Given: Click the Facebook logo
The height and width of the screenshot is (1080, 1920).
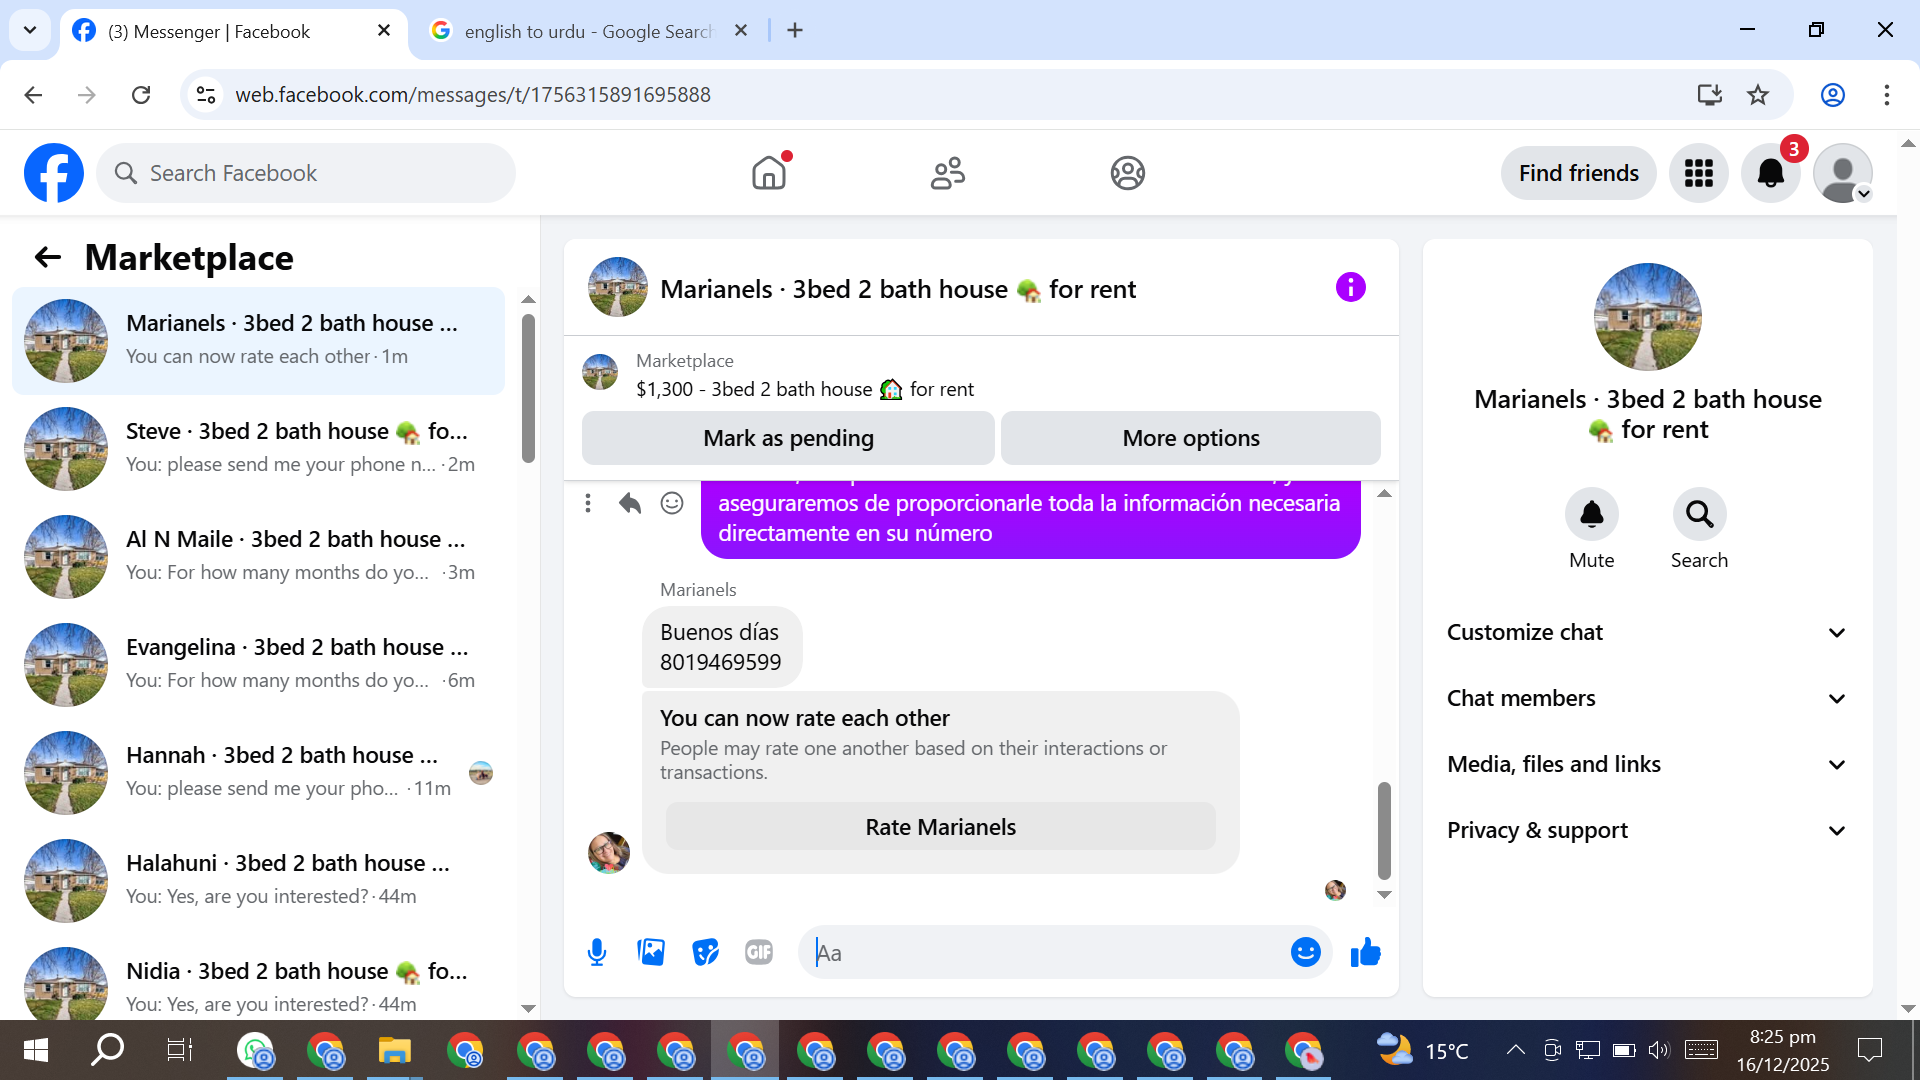Looking at the screenshot, I should [x=54, y=173].
